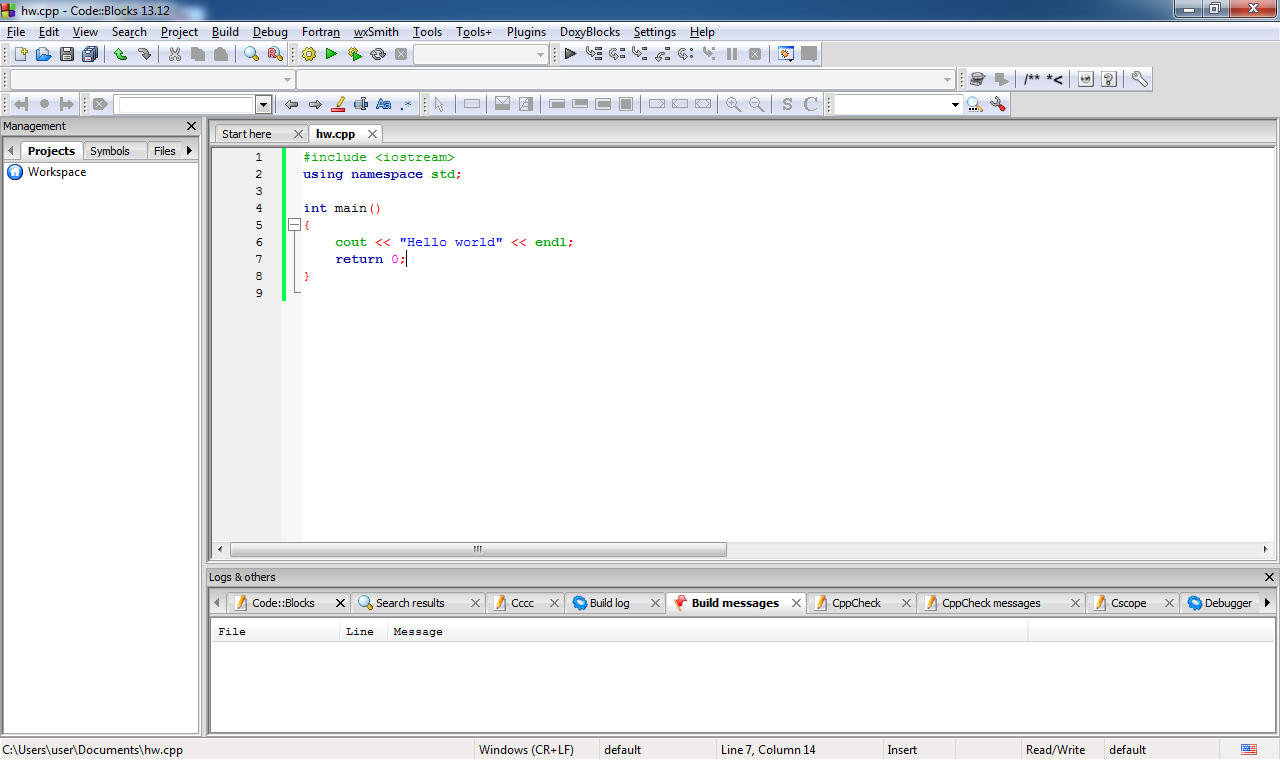Open the File menu
The height and width of the screenshot is (763, 1280).
(16, 32)
